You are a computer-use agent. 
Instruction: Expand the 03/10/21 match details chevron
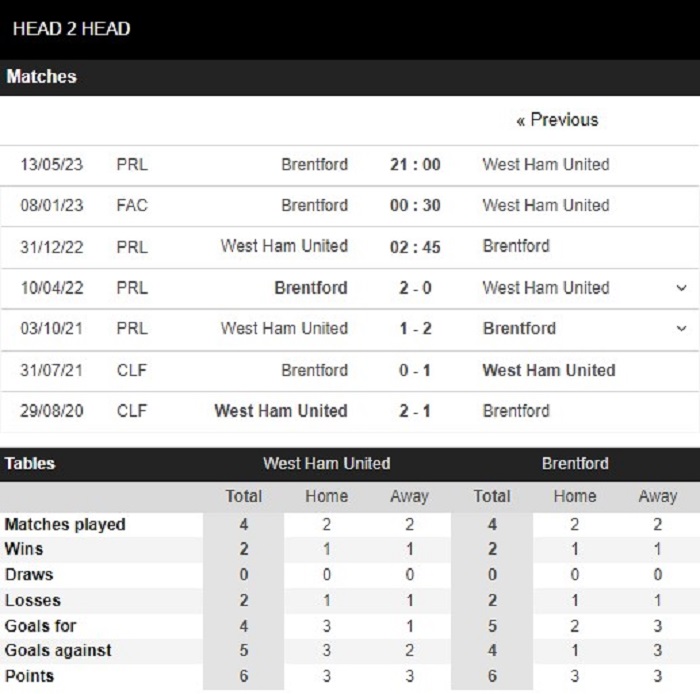(682, 329)
